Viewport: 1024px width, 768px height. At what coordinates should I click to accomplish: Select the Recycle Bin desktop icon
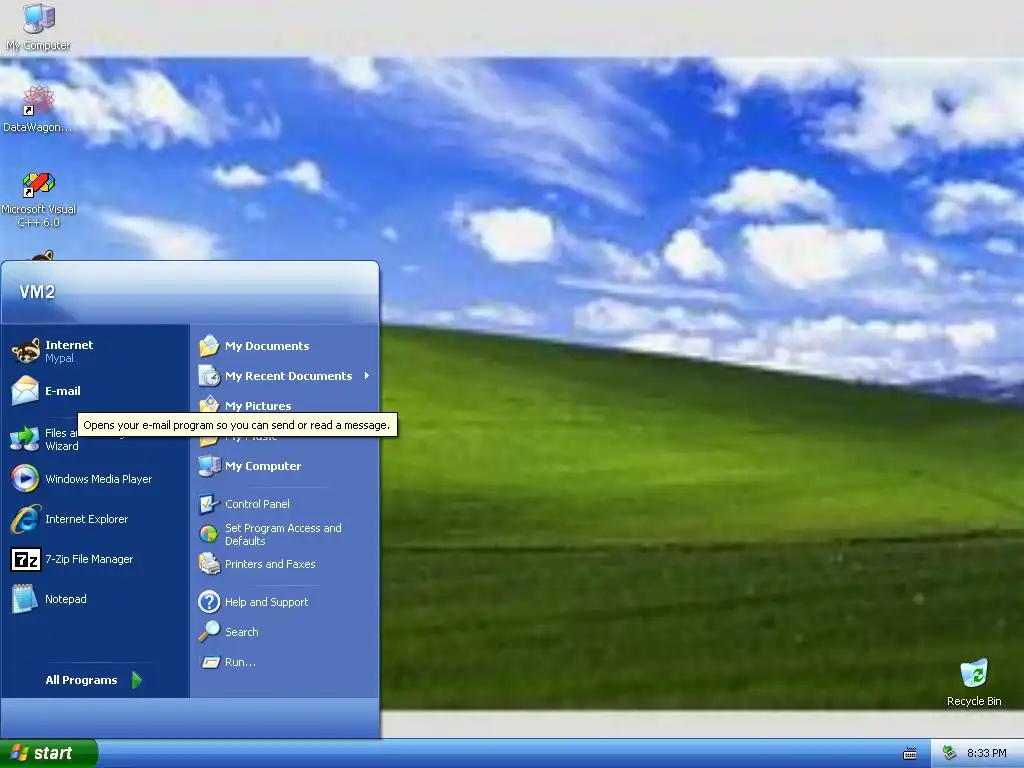tap(974, 673)
